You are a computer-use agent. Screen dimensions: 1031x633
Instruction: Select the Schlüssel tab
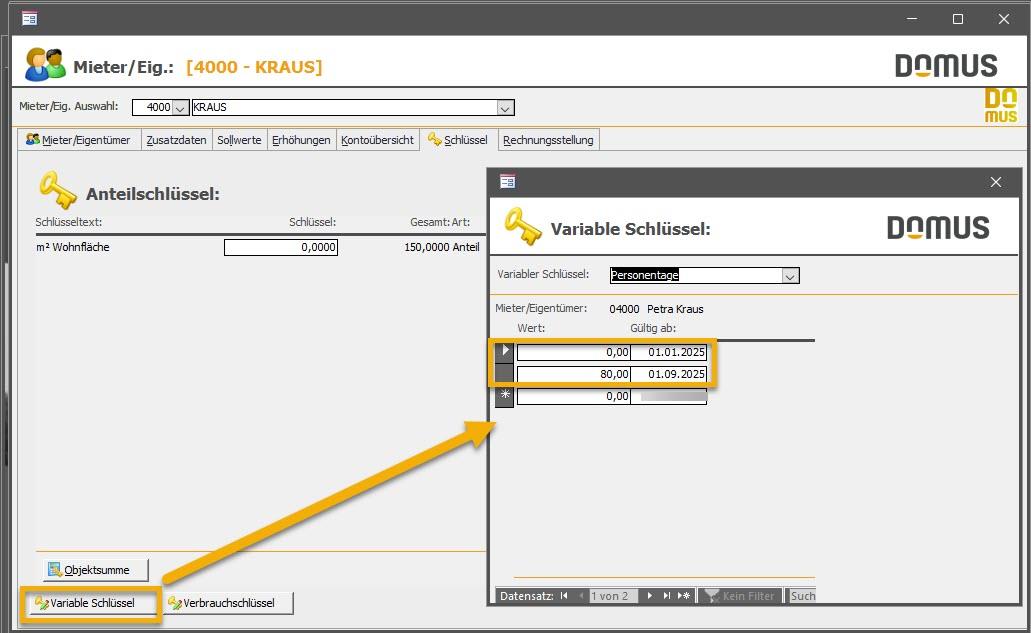coord(458,140)
